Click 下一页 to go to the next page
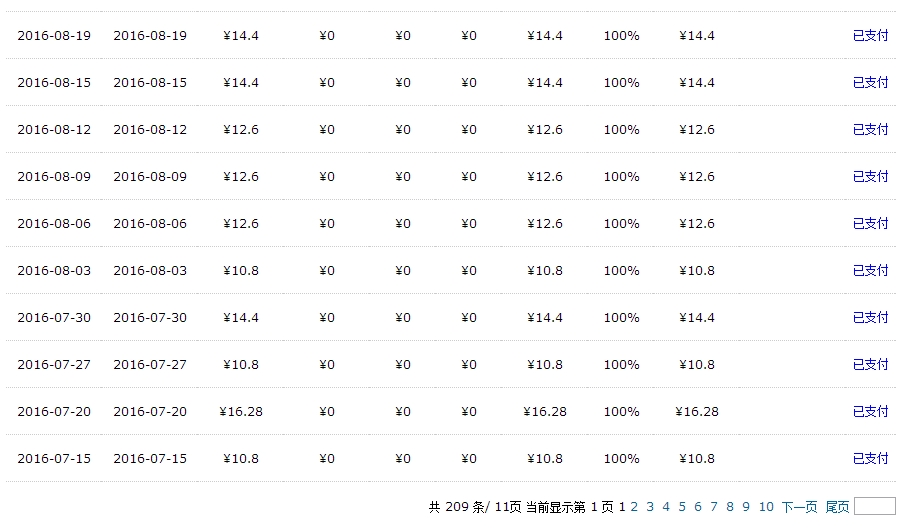The image size is (914, 529). (799, 507)
